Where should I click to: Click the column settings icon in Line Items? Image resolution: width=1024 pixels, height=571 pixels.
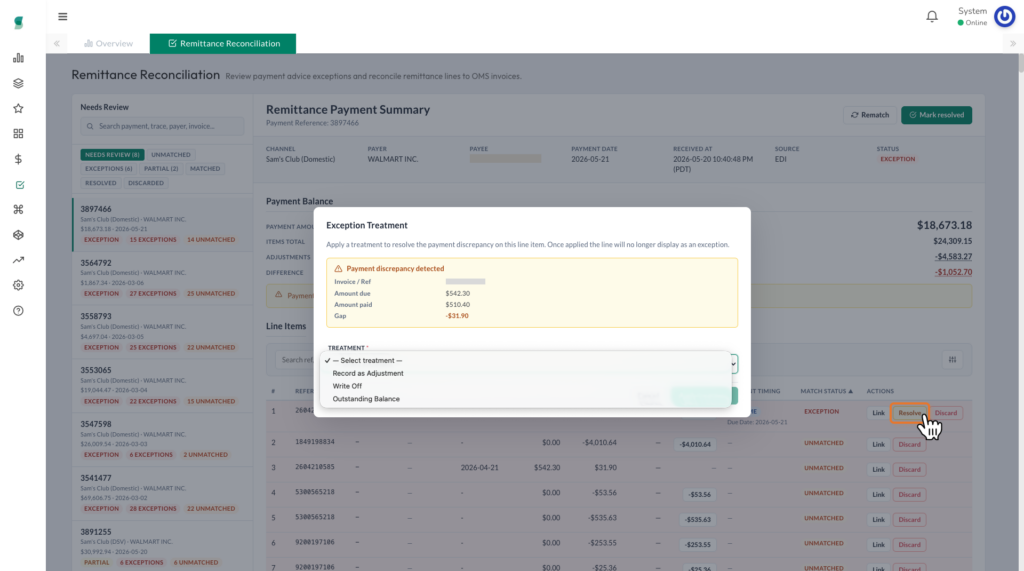(952, 359)
